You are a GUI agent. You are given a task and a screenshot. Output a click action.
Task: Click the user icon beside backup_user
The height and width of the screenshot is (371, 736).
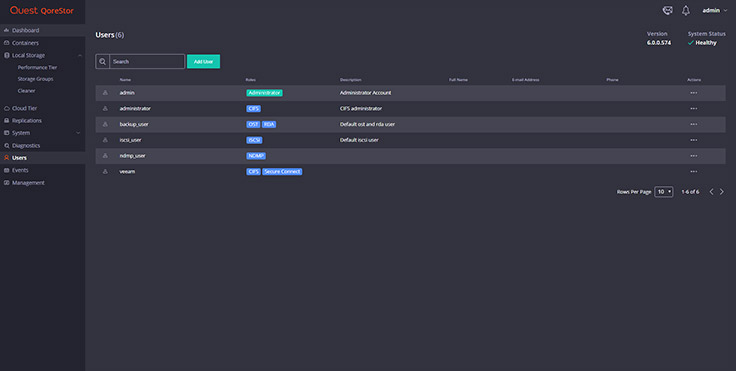(105, 124)
